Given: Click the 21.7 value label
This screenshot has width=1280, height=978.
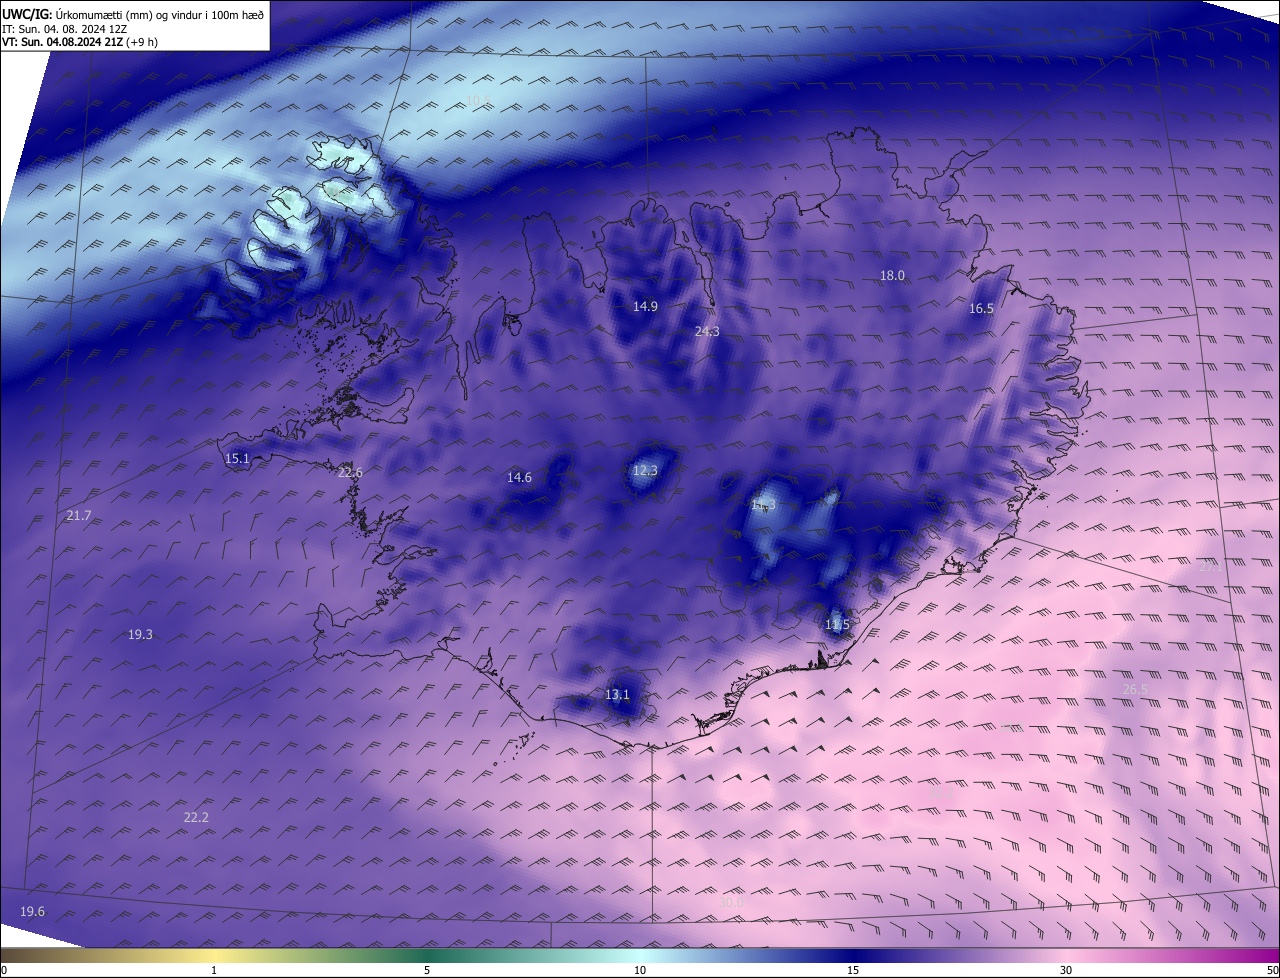Looking at the screenshot, I should click(78, 516).
